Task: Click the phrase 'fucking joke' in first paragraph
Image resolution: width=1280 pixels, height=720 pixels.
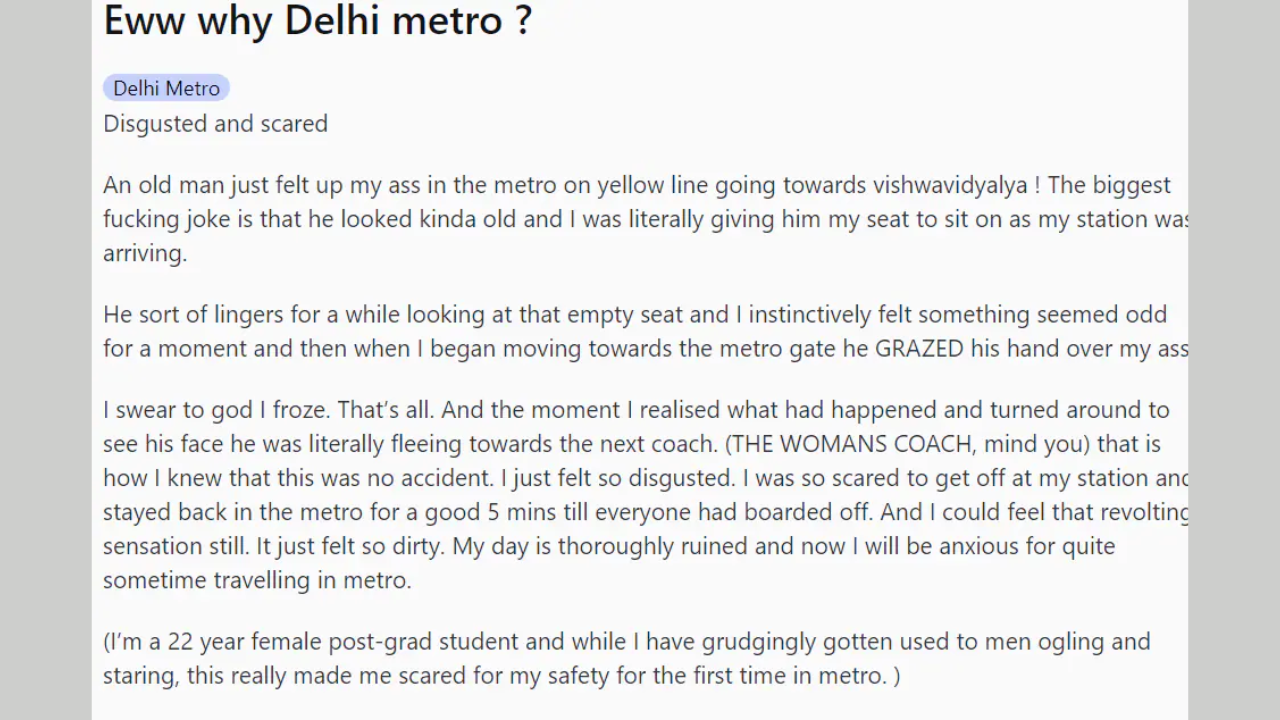Action: coord(166,219)
